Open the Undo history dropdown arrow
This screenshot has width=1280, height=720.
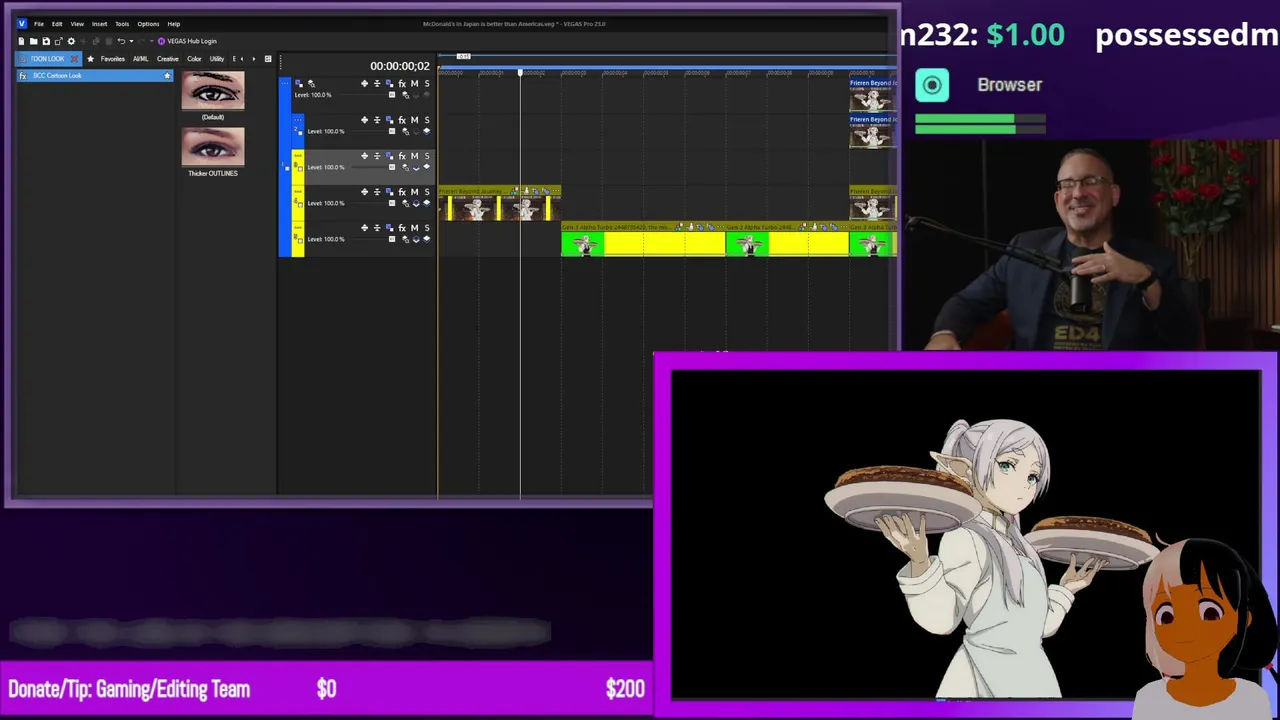point(131,41)
